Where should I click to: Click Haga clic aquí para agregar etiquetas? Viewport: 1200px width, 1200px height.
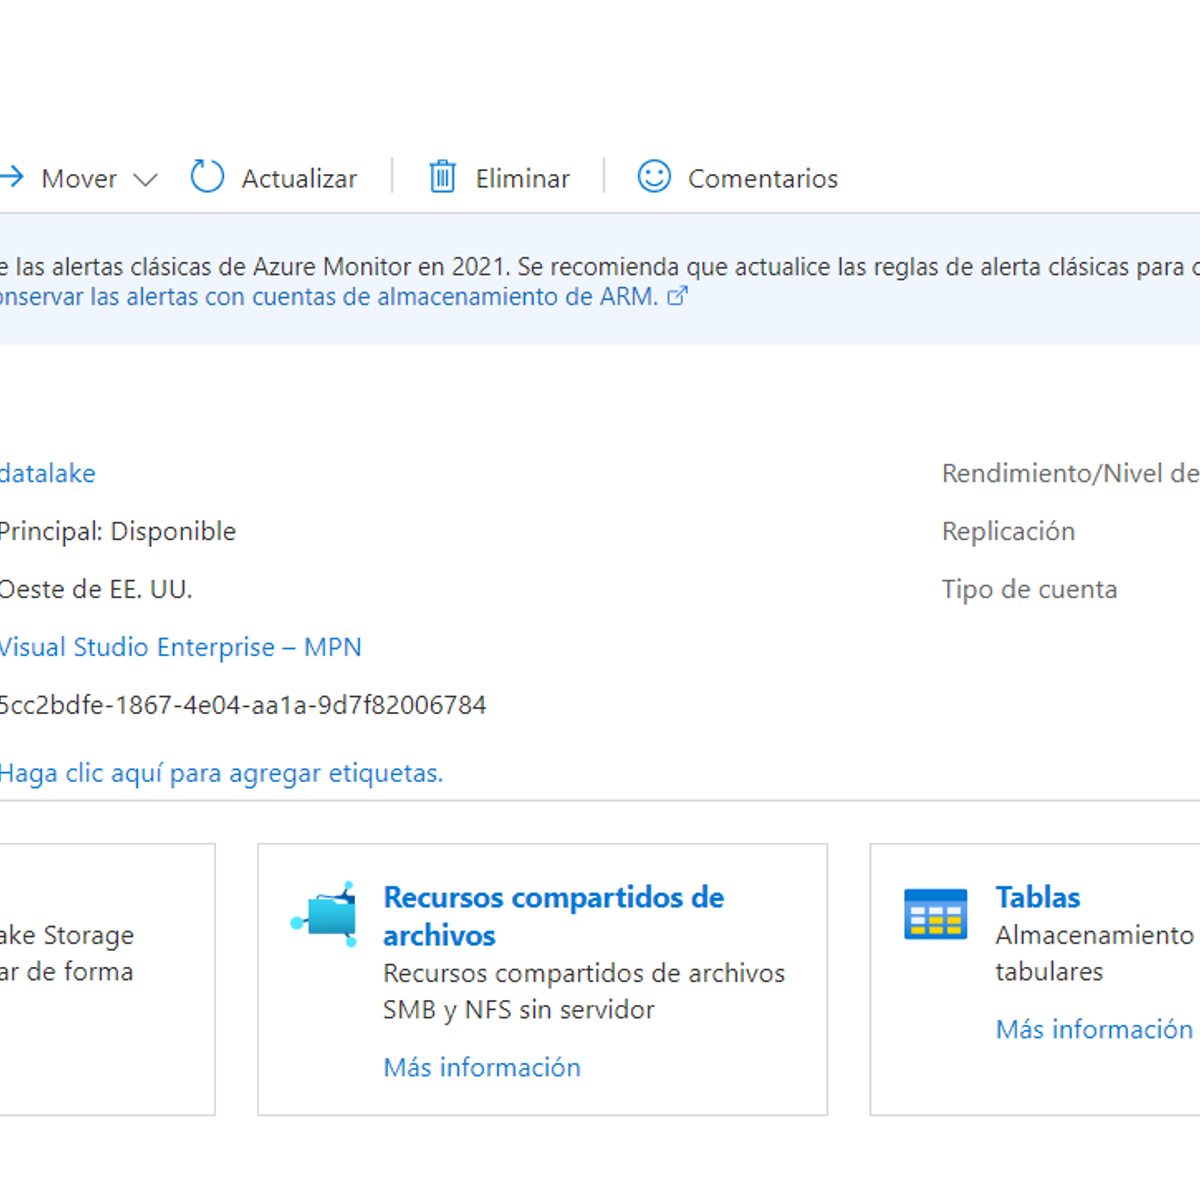coord(221,773)
